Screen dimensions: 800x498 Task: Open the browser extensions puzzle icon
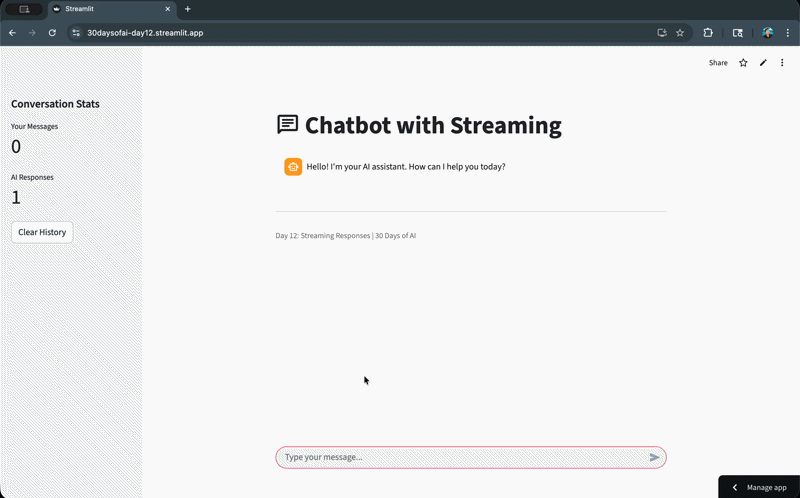[709, 32]
